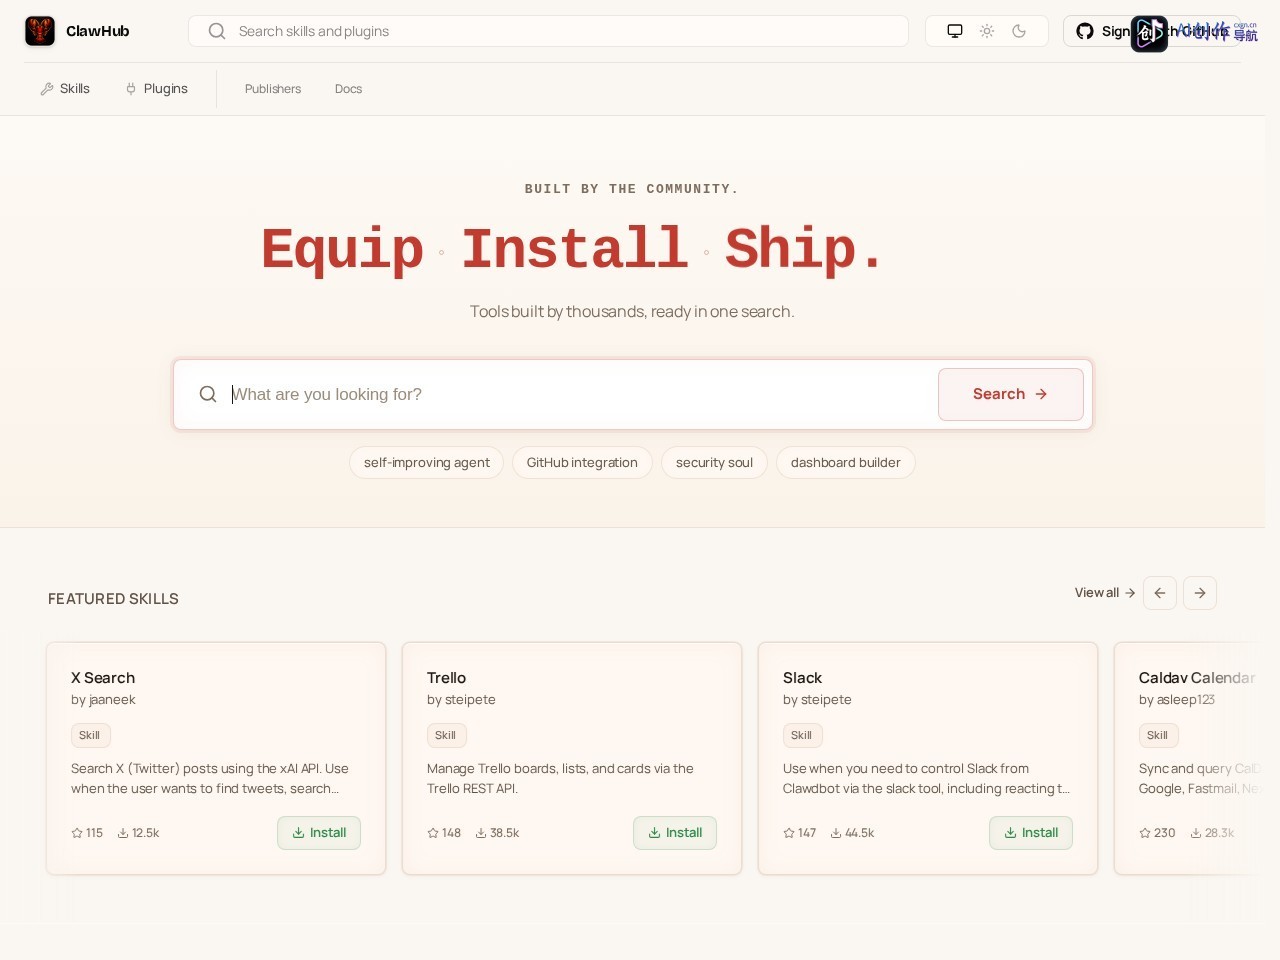Install the Trello skill

(x=675, y=833)
